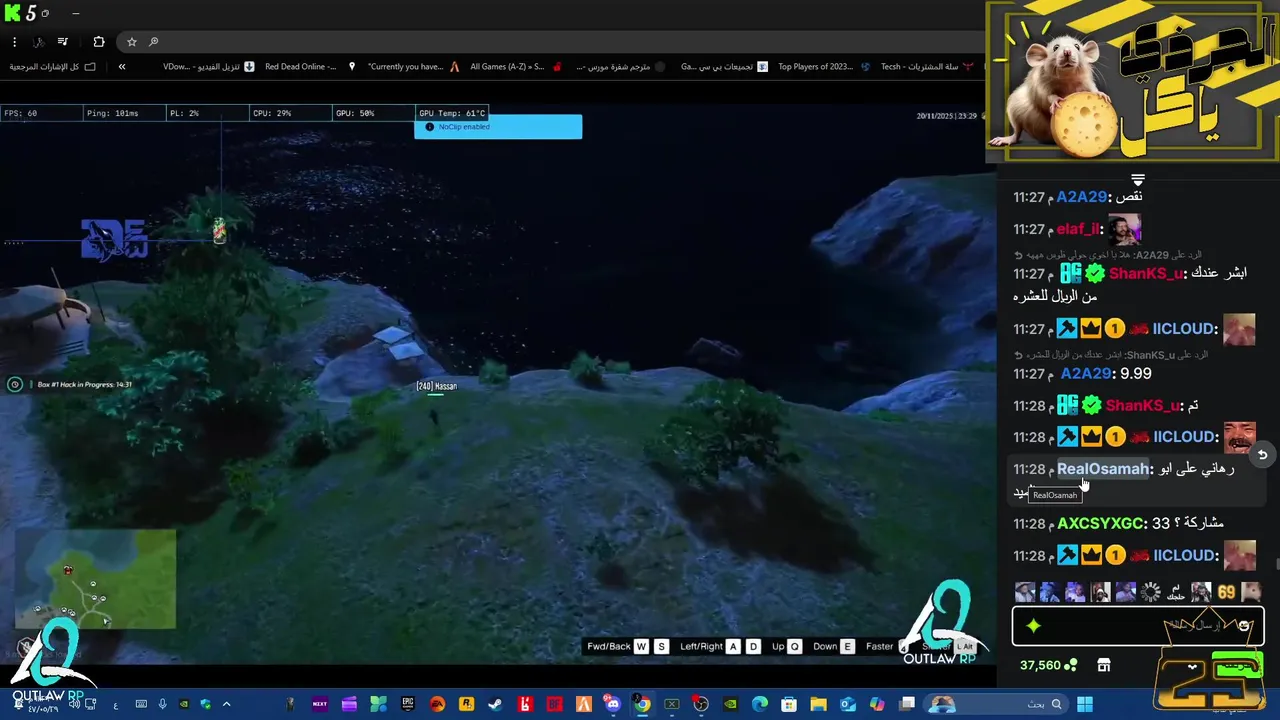
Task: Open the browser three-dot menu
Action: click(x=14, y=42)
